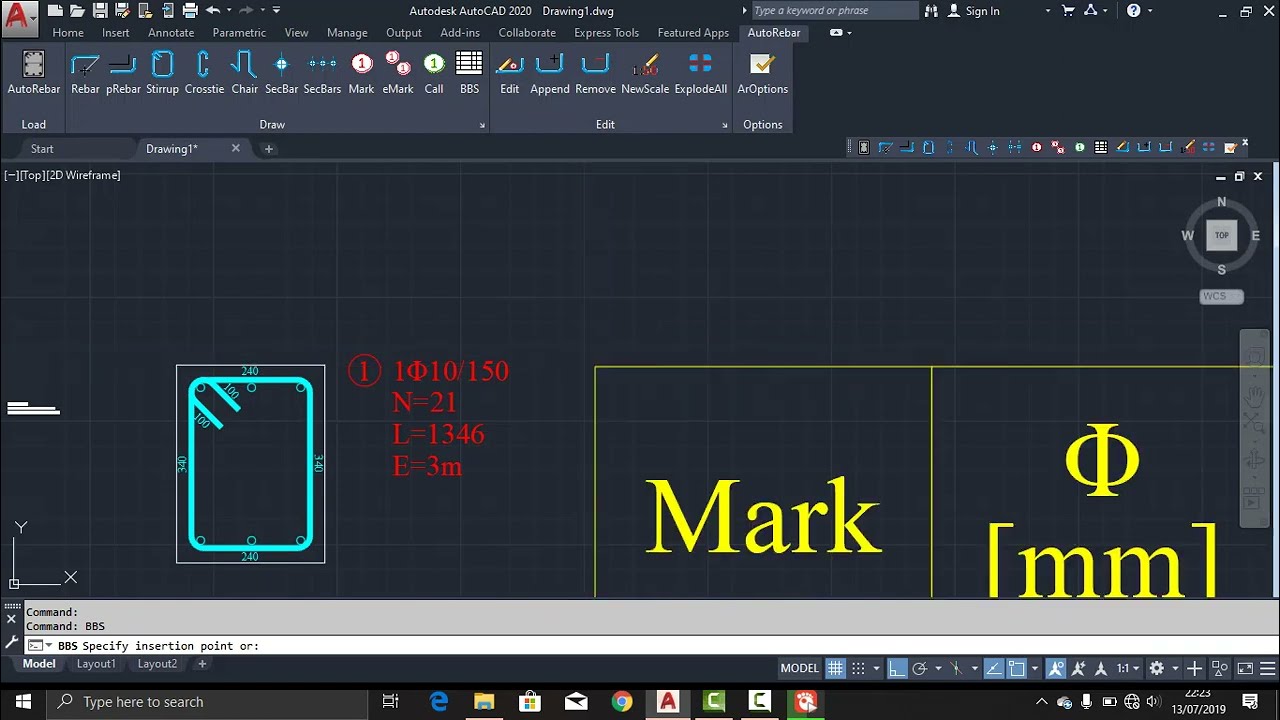Click Save in quick access toolbar
Image resolution: width=1280 pixels, height=720 pixels.
click(x=100, y=11)
